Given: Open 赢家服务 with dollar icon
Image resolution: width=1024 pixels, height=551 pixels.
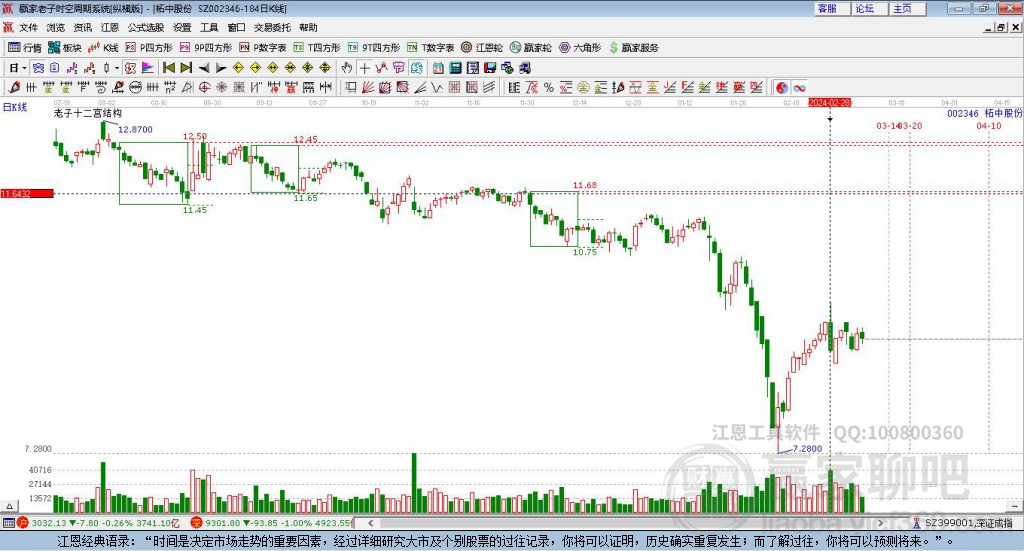Looking at the screenshot, I should click(x=633, y=48).
